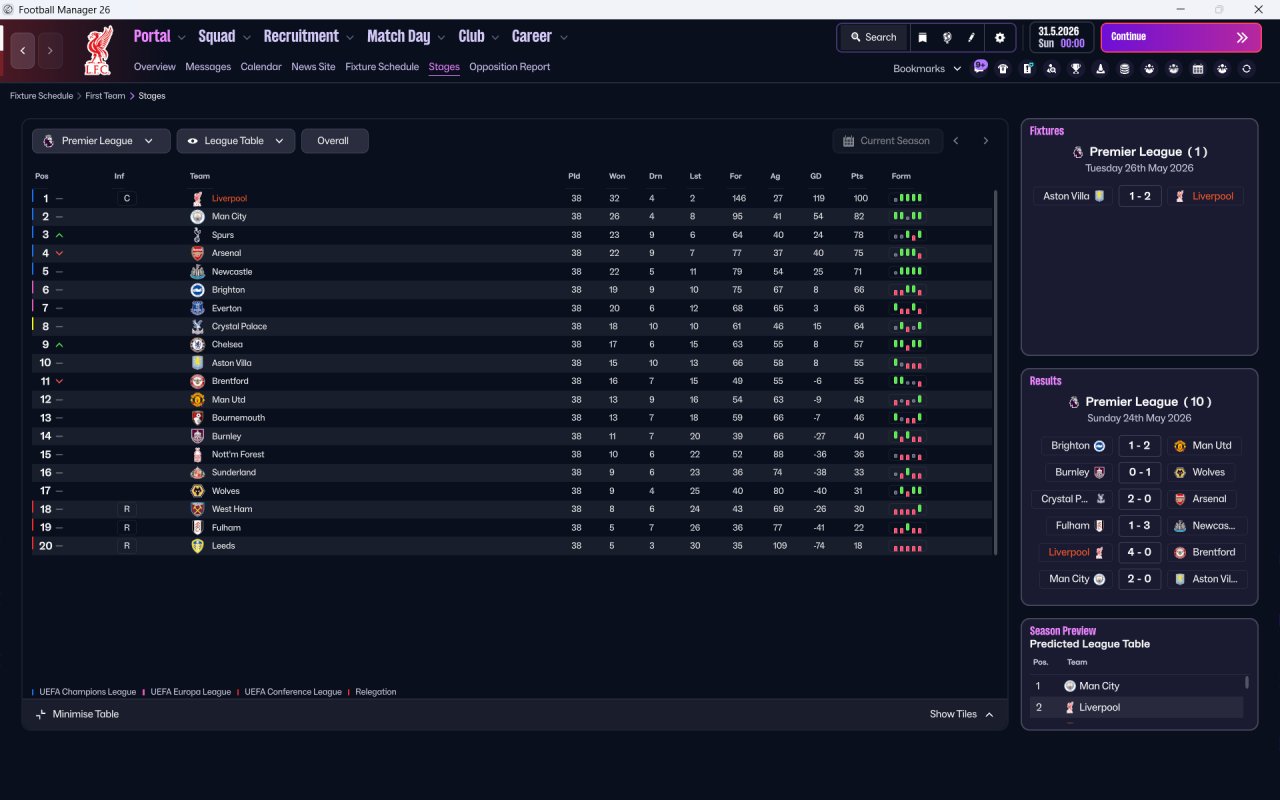Screen dimensions: 1280x800
Task: Click Fixture Schedule in the breadcrumb
Action: [41, 96]
